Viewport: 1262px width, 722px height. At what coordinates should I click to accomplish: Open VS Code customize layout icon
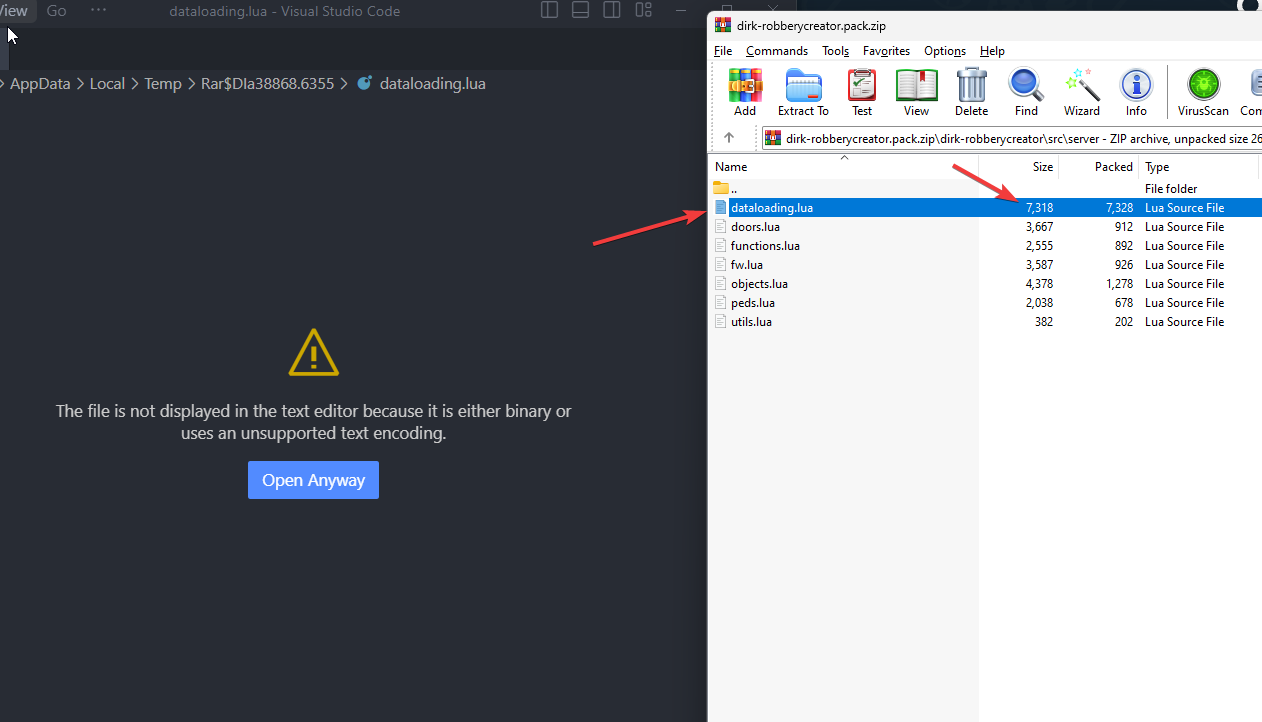click(x=643, y=11)
